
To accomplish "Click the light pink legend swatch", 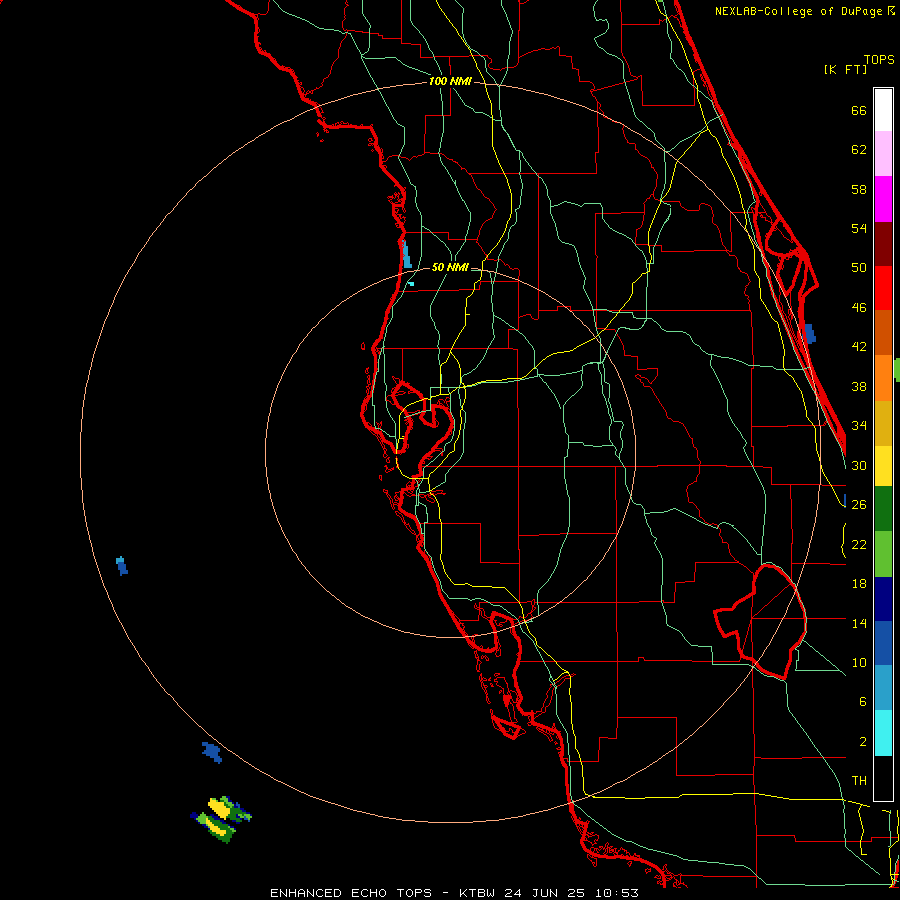I will 883,154.
